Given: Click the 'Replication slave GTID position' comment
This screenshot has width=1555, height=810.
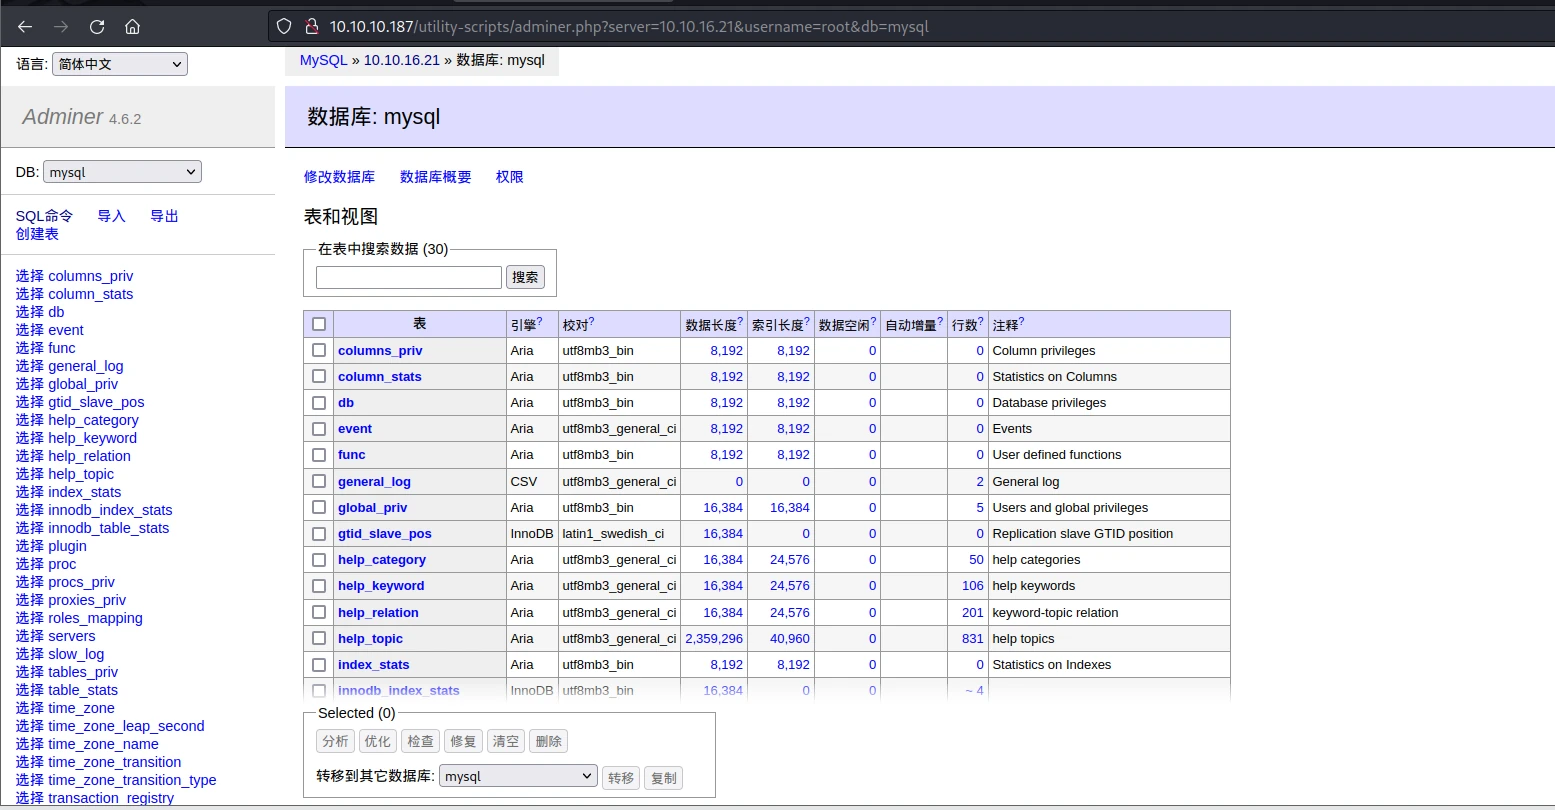Looking at the screenshot, I should (x=1083, y=533).
